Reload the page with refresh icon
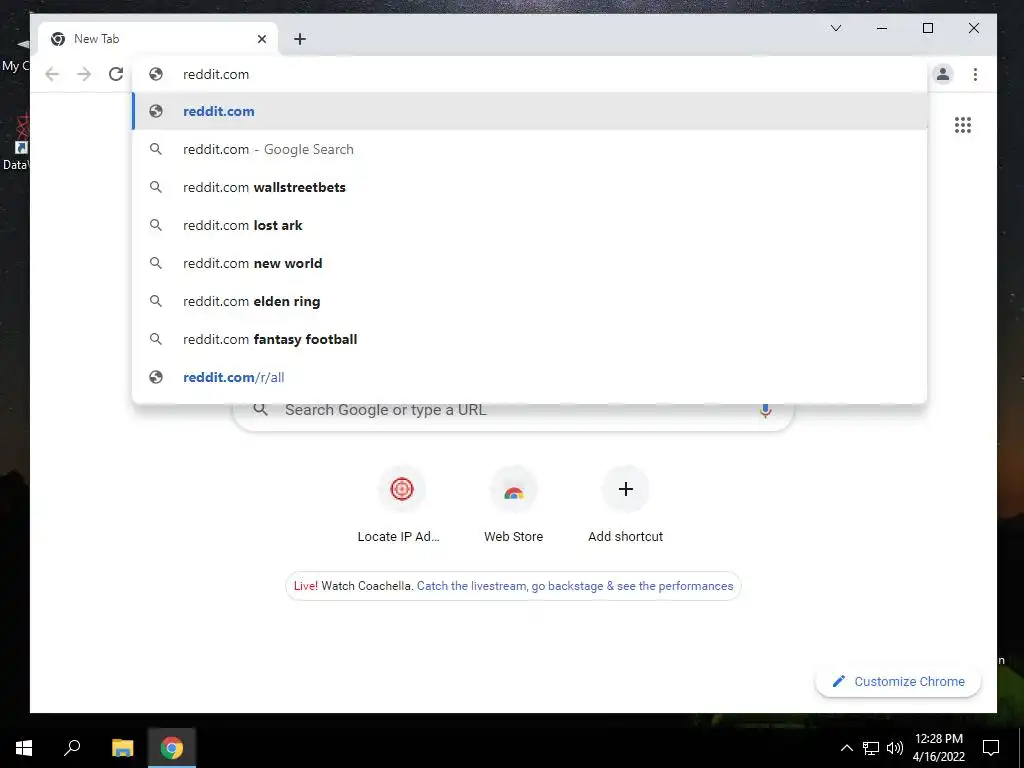The height and width of the screenshot is (768, 1024). [116, 74]
